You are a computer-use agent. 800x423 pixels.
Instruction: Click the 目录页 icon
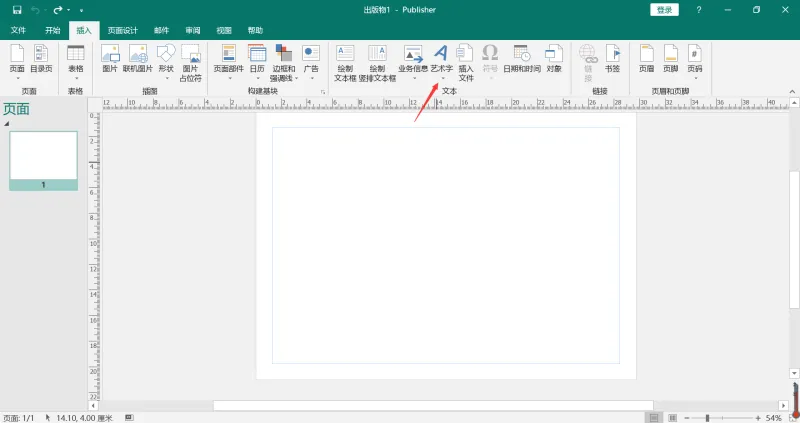(41, 59)
